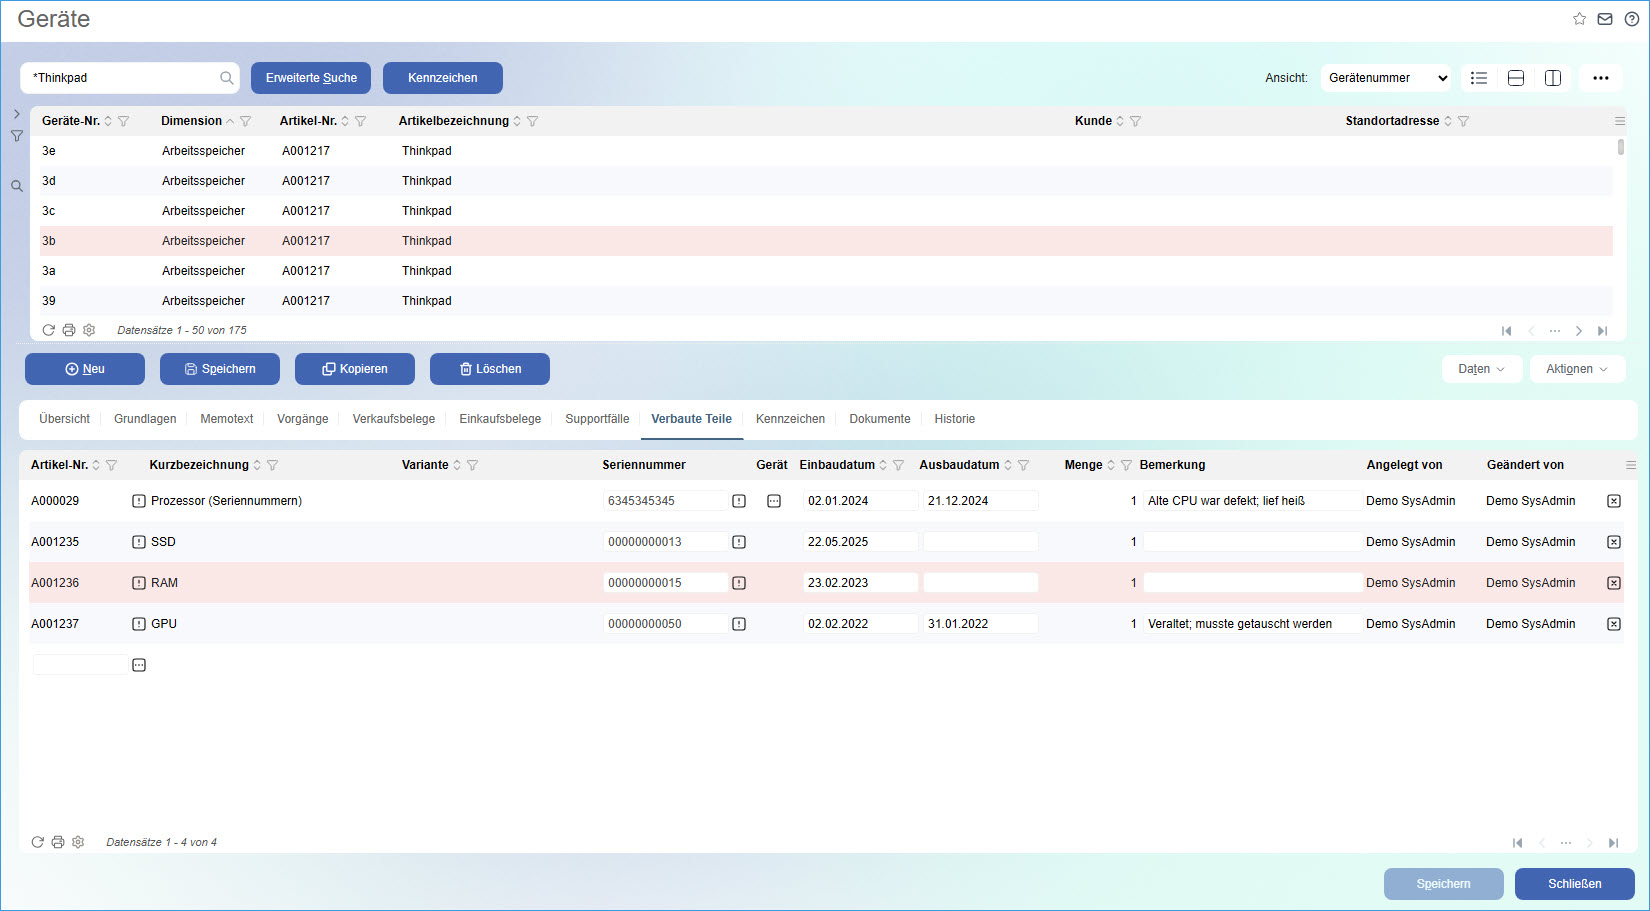Toggle filter on Kunde column
Screen dimensions: 1650x911
1136,121
